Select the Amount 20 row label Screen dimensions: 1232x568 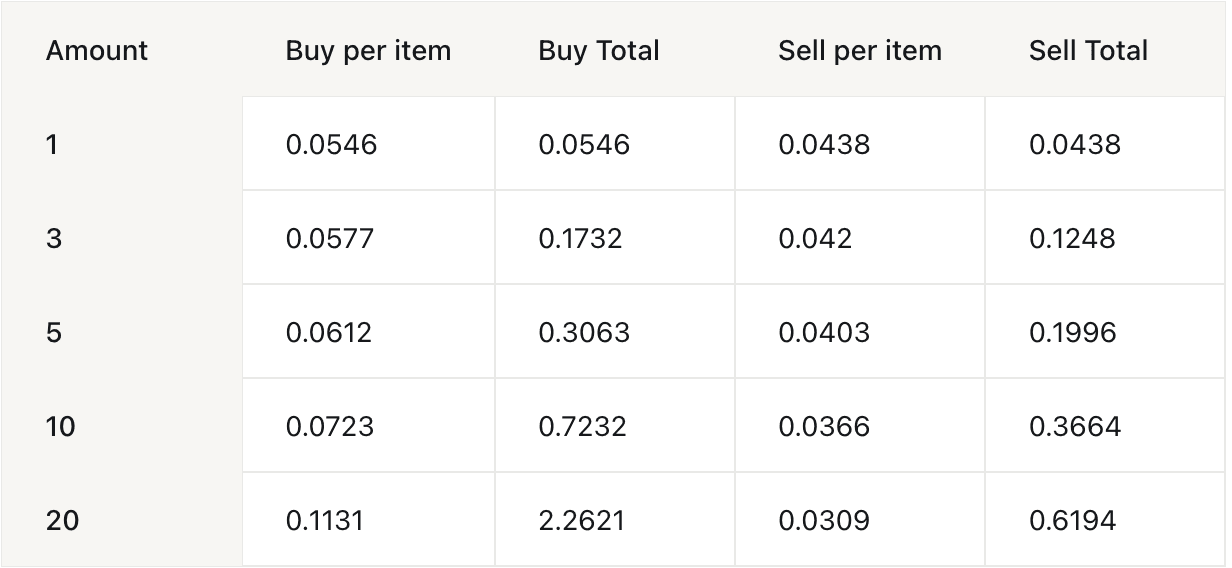[62, 521]
